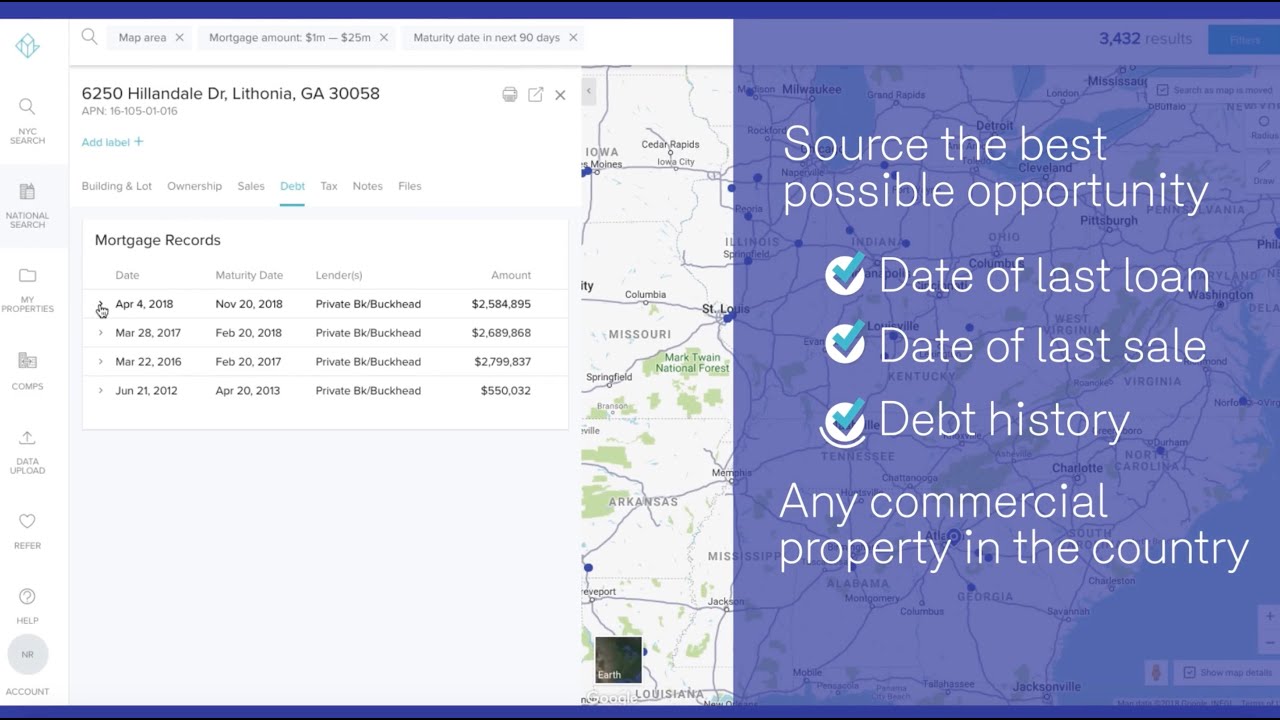Screen dimensions: 1280x720
Task: Click the 3,432 results count
Action: pyautogui.click(x=1145, y=39)
